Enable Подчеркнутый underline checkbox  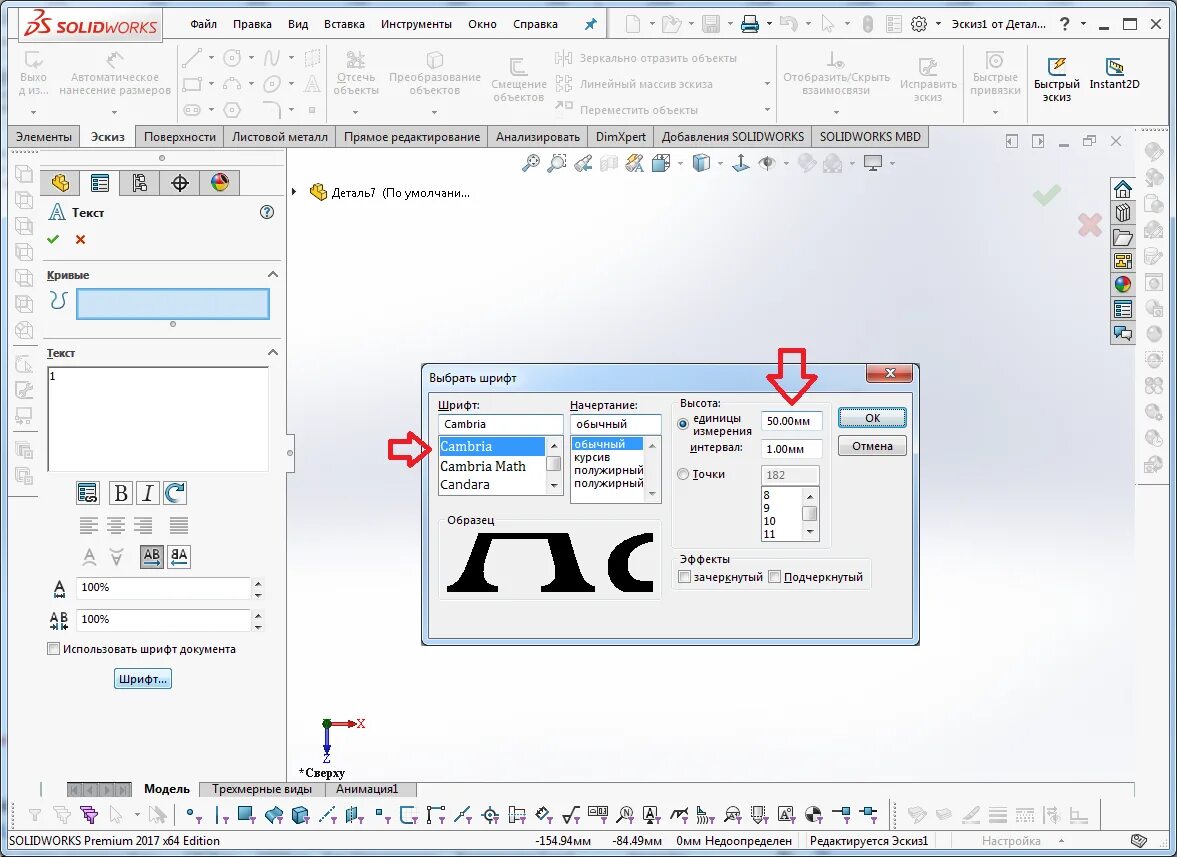(x=775, y=577)
